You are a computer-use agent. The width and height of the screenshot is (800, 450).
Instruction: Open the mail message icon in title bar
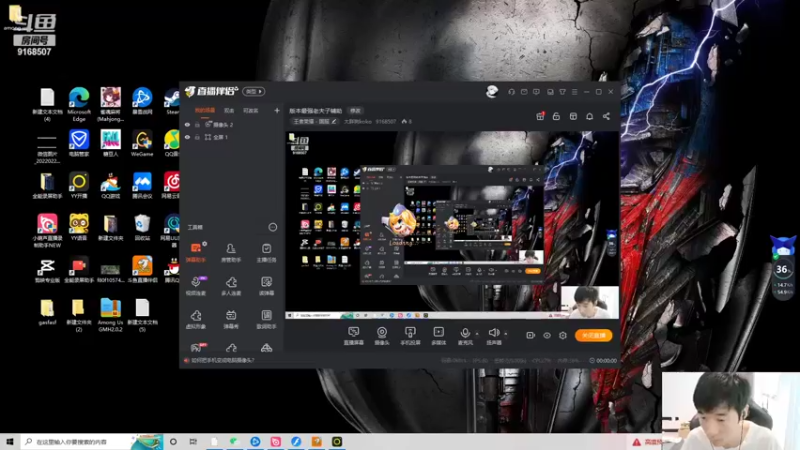[x=524, y=92]
